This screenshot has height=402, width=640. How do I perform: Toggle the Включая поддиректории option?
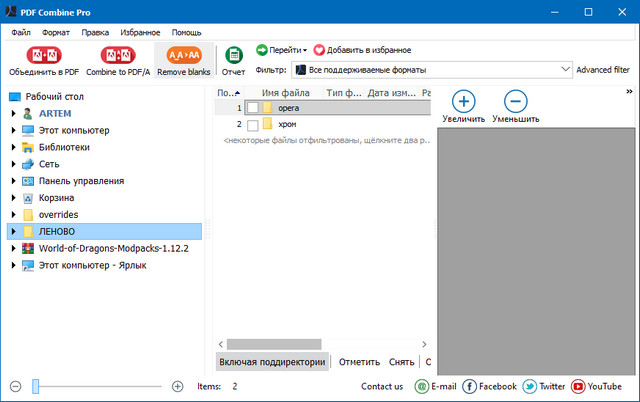click(272, 361)
